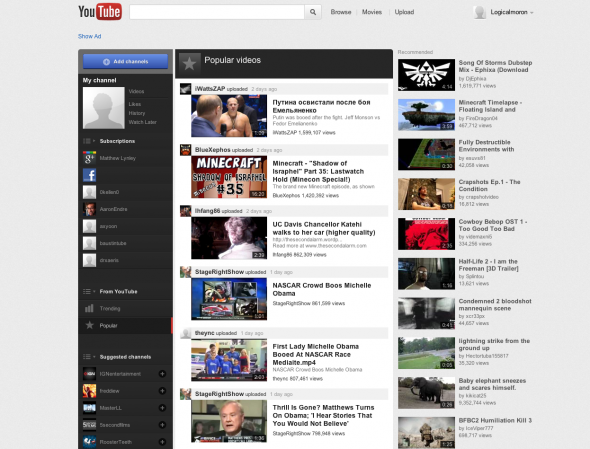590x449 pixels.
Task: Play the UC Davis Chancellor Katehi thumbnail
Action: (229, 238)
